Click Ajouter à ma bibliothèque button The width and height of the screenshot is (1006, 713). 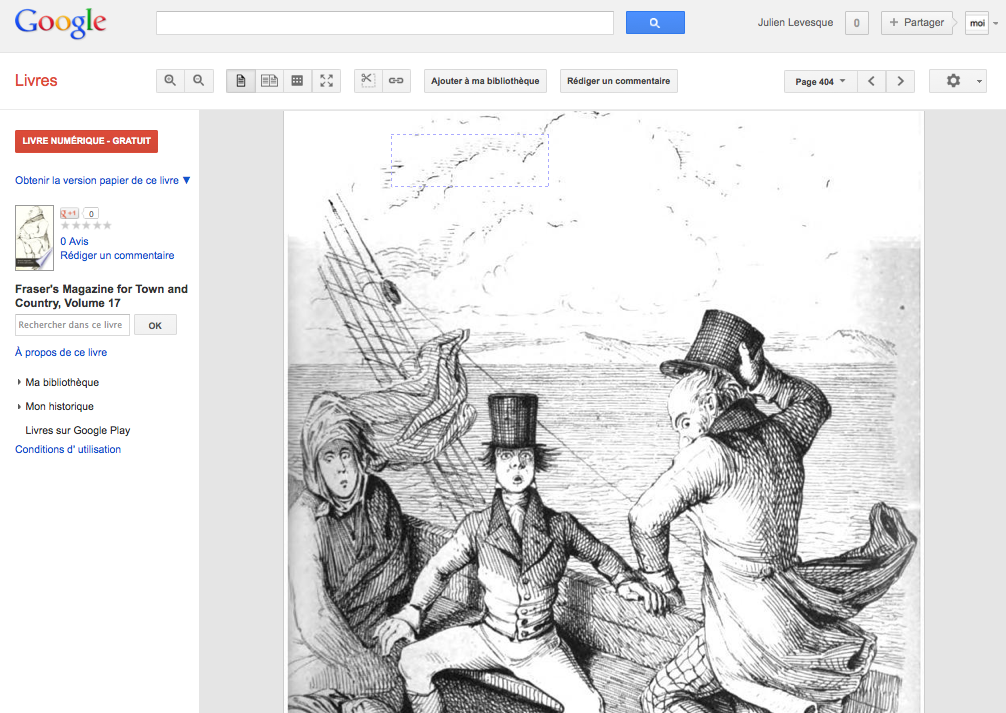[x=485, y=81]
